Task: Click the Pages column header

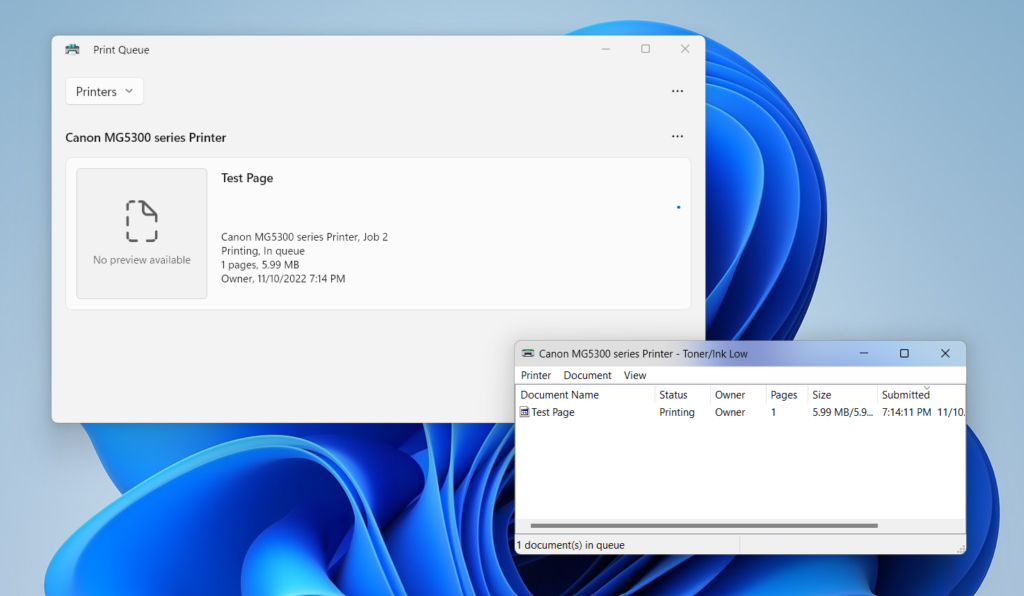Action: [784, 394]
